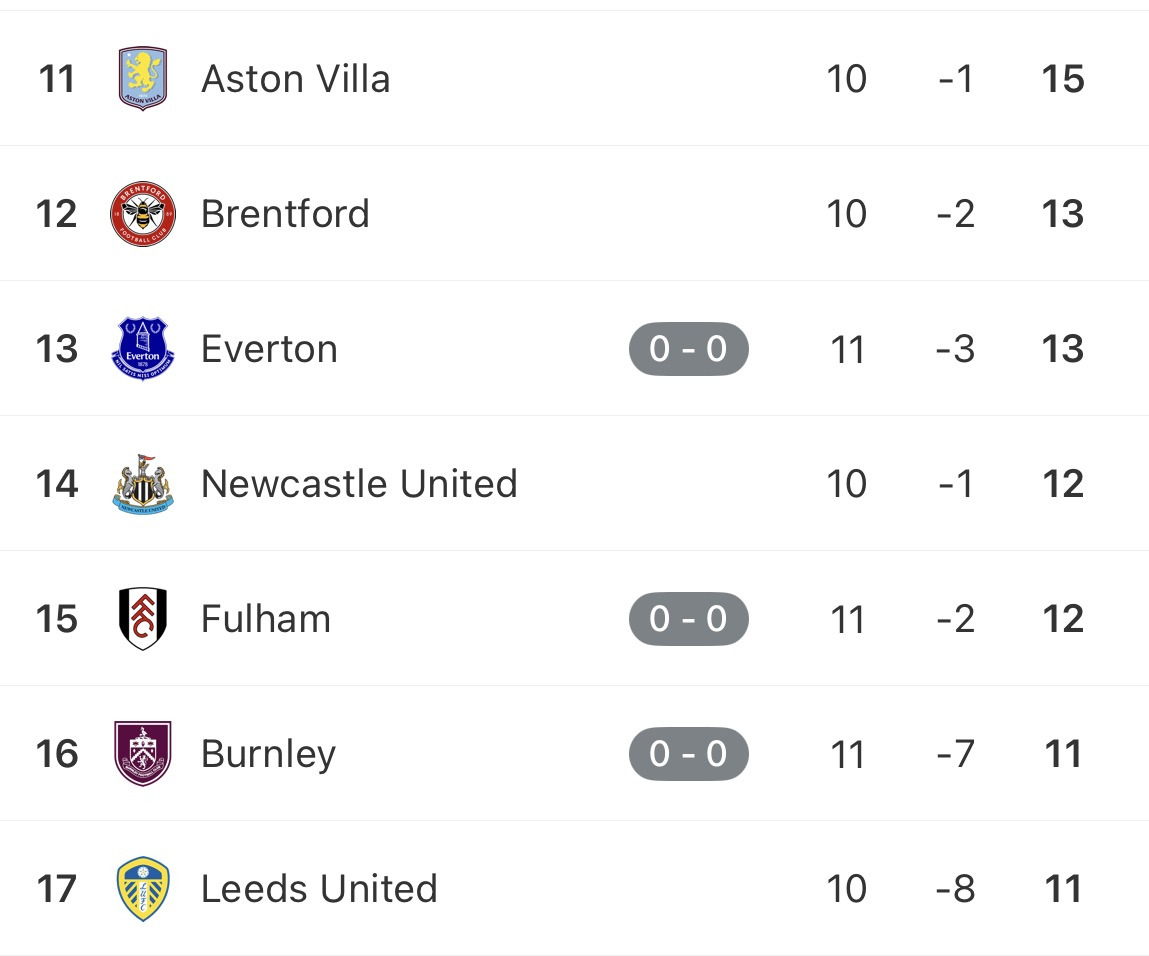
Task: Open the Leeds United team name link
Action: tap(319, 889)
